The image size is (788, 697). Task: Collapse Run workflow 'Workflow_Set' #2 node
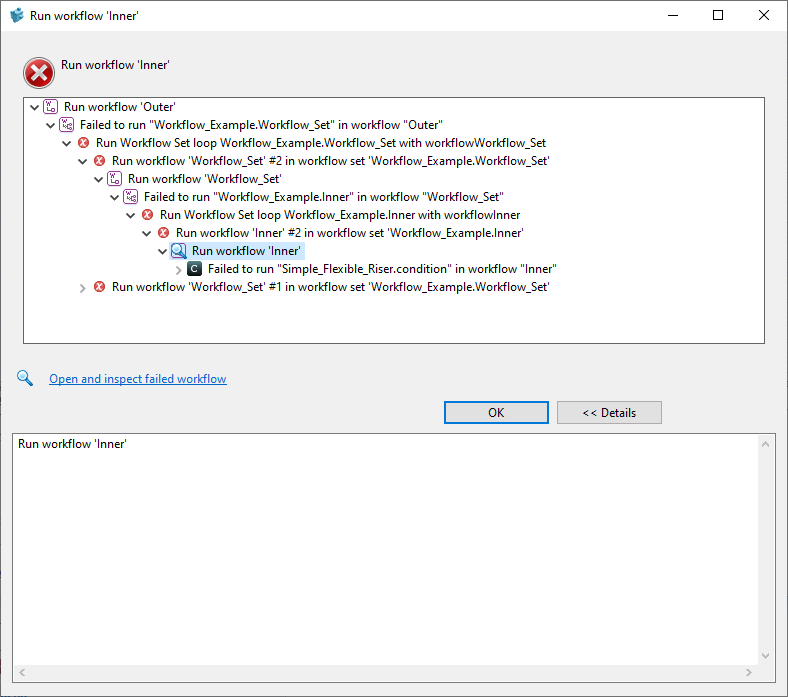point(82,161)
